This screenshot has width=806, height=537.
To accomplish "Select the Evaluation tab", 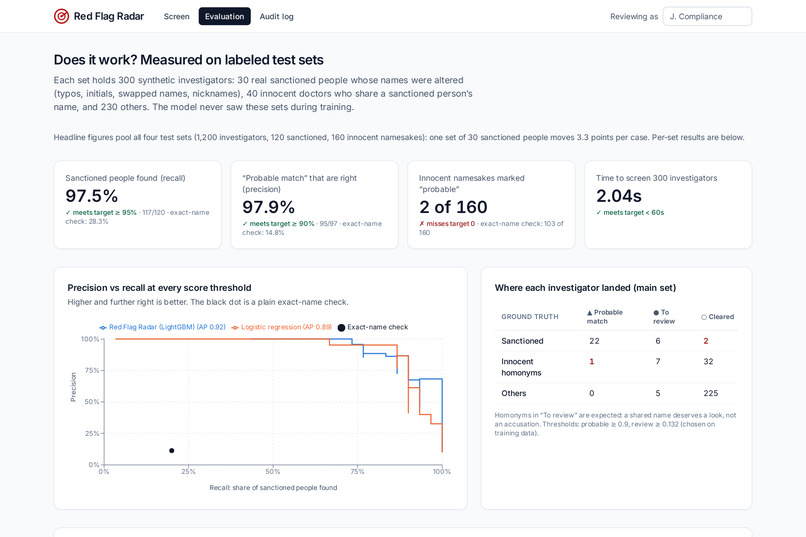I will 225,16.
